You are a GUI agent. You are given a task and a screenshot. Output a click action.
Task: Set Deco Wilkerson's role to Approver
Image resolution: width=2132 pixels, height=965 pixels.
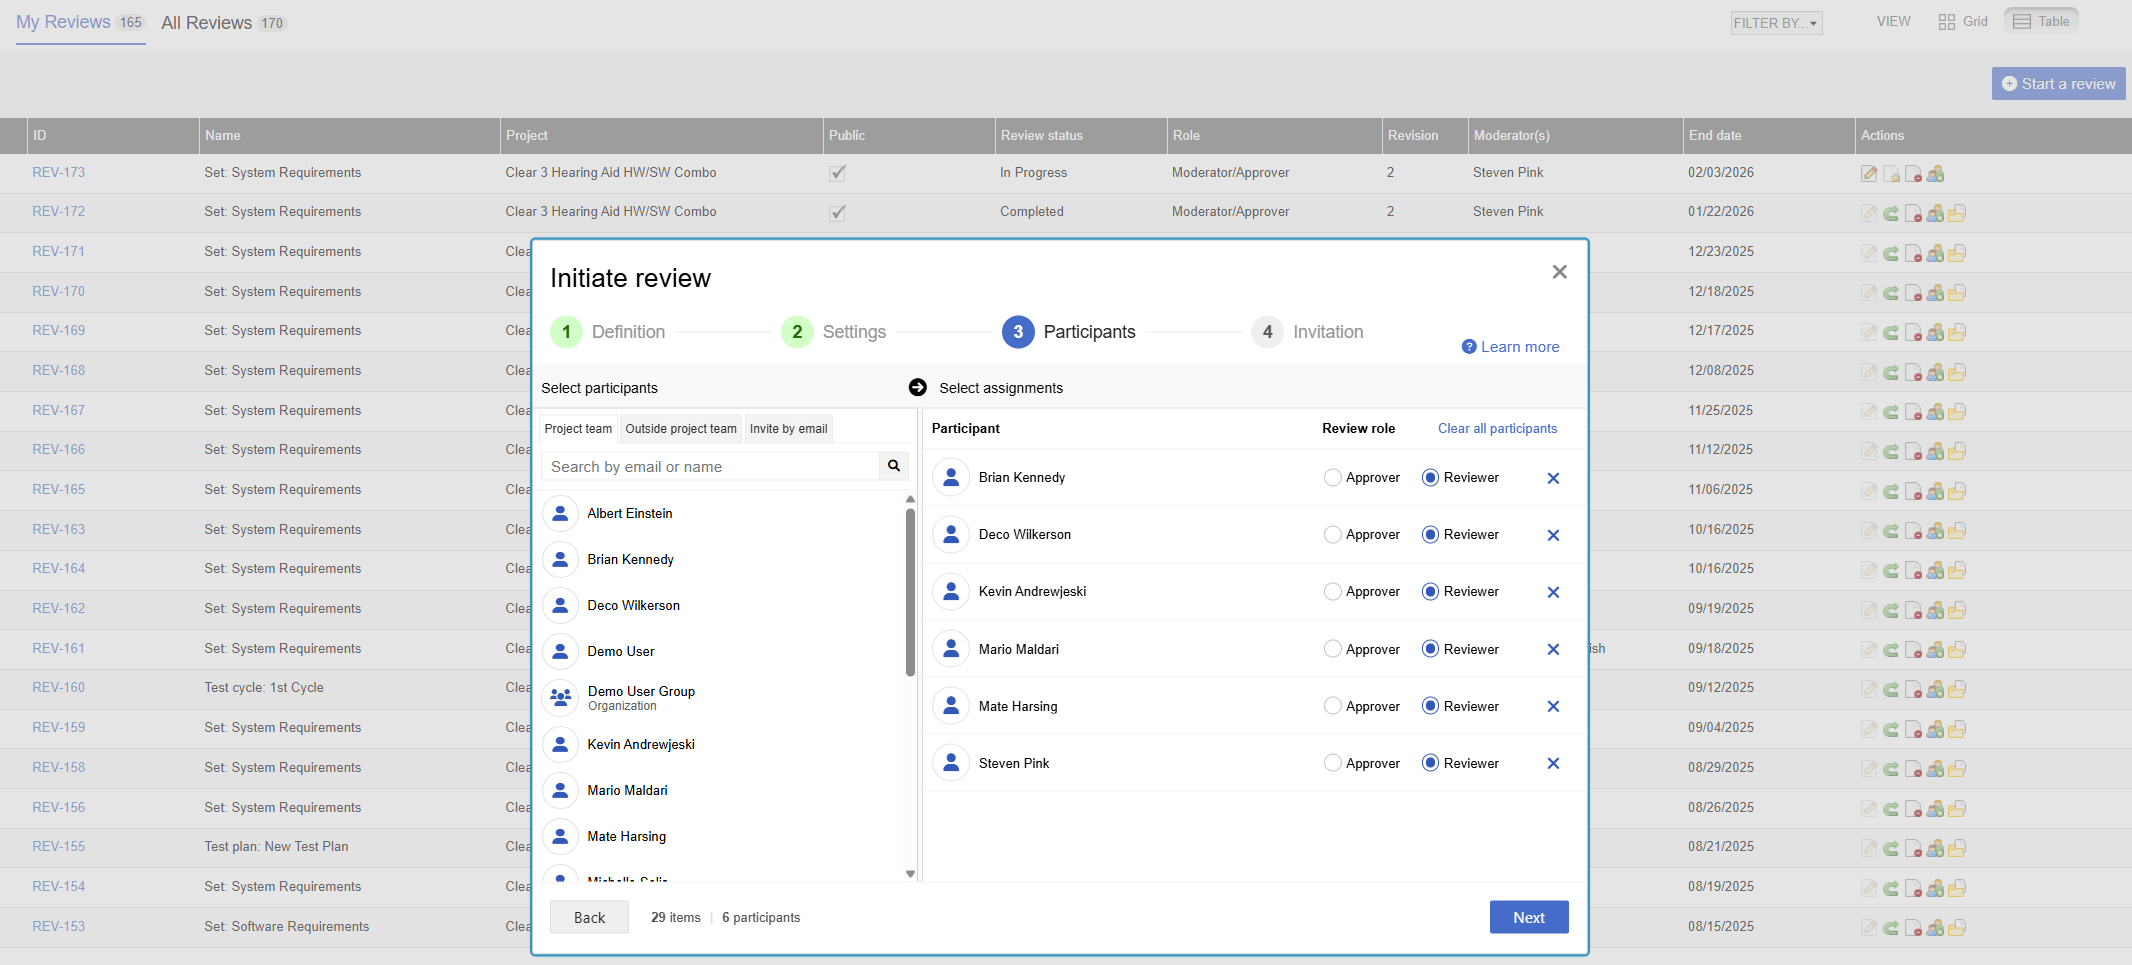pyautogui.click(x=1332, y=535)
